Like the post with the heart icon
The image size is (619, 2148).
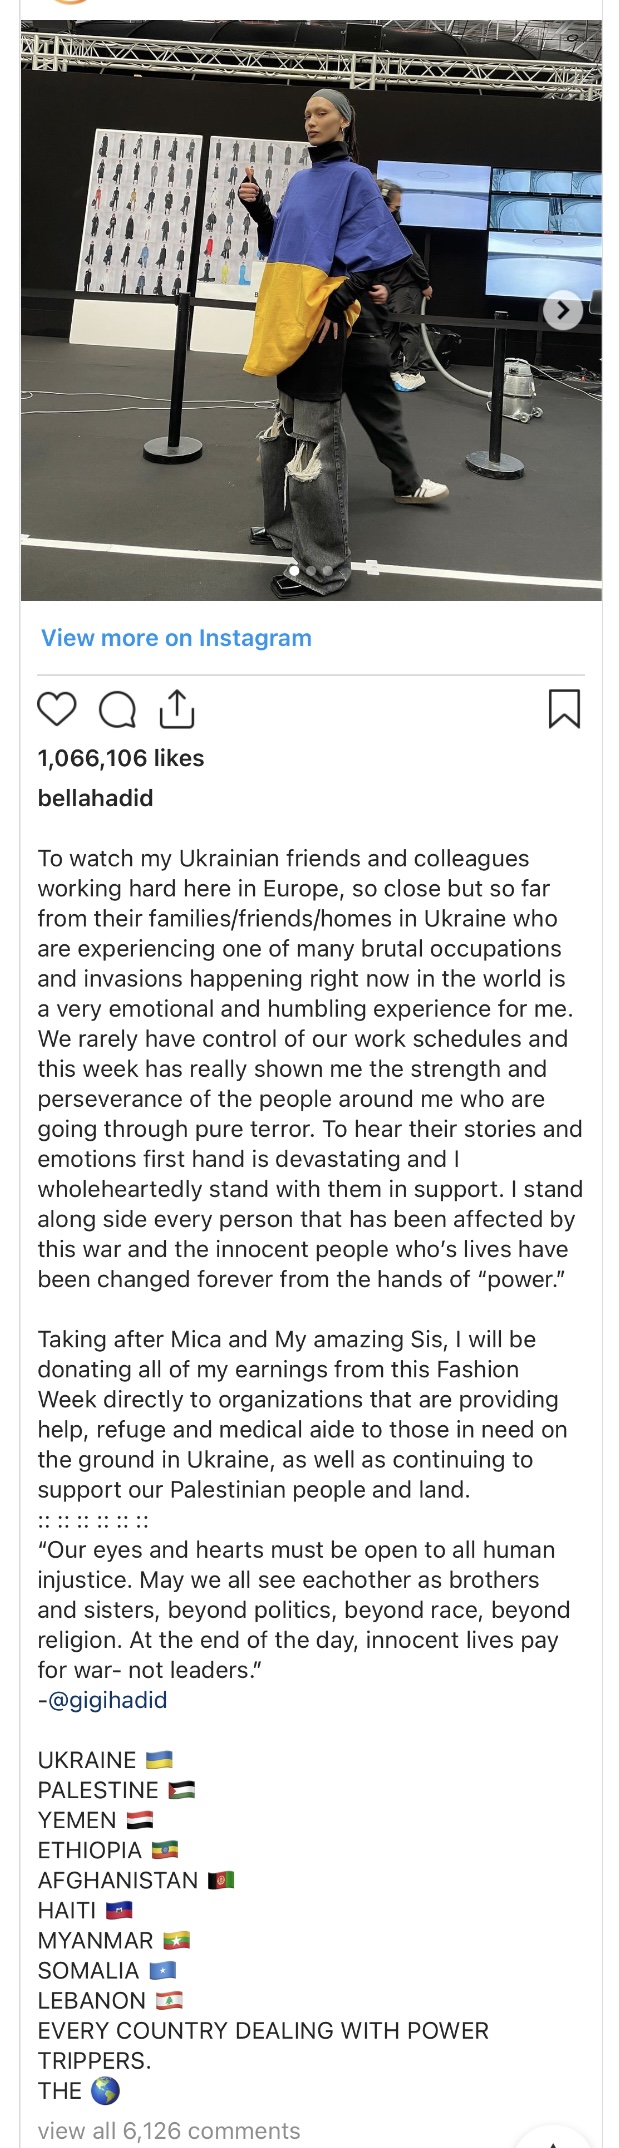point(57,708)
